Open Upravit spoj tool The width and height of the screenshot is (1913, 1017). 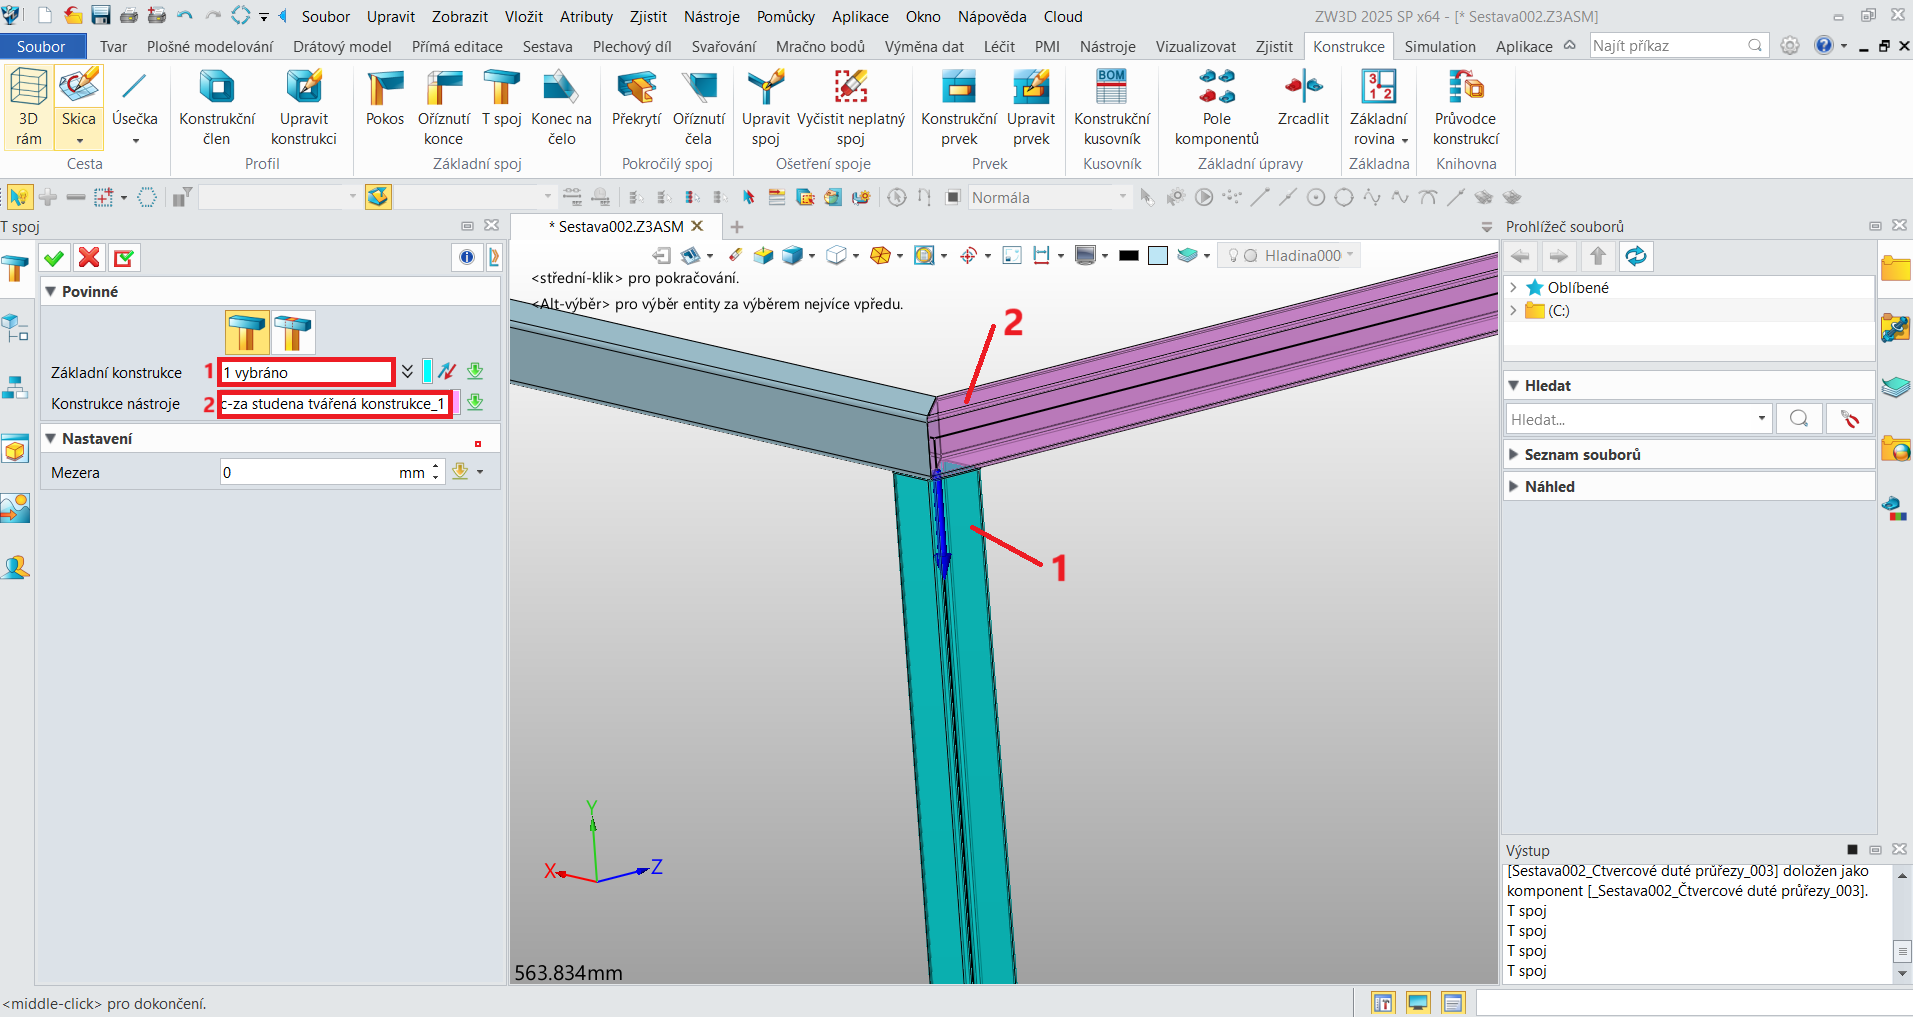click(765, 107)
